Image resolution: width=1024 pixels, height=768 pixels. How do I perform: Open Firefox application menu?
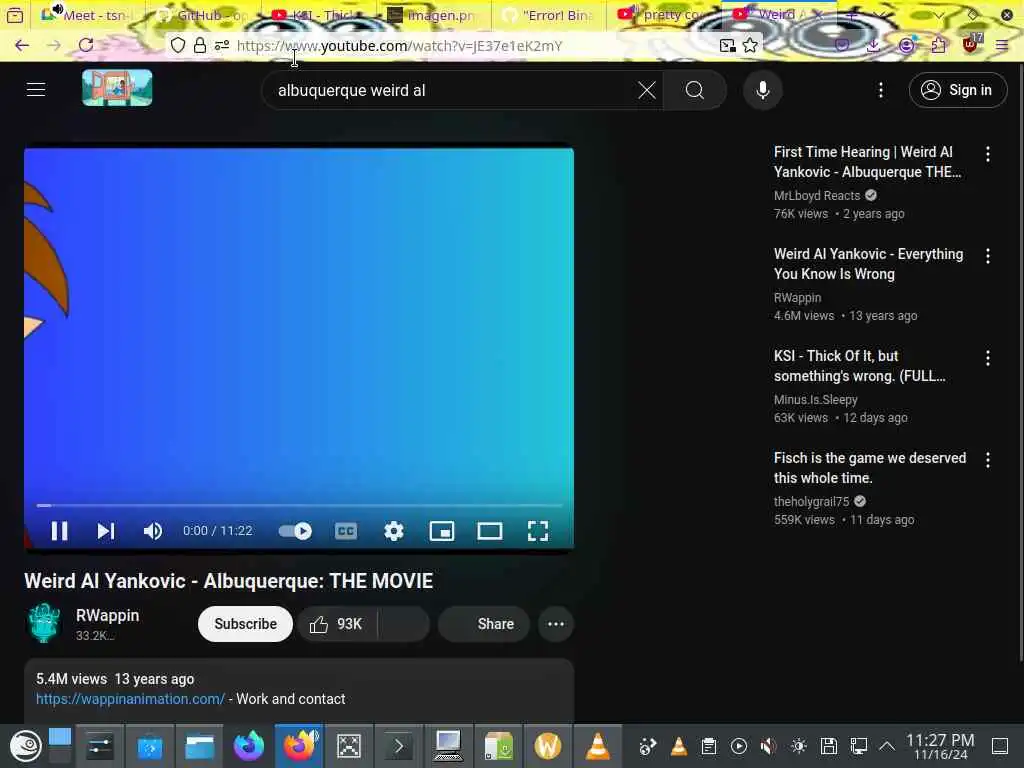(1002, 45)
